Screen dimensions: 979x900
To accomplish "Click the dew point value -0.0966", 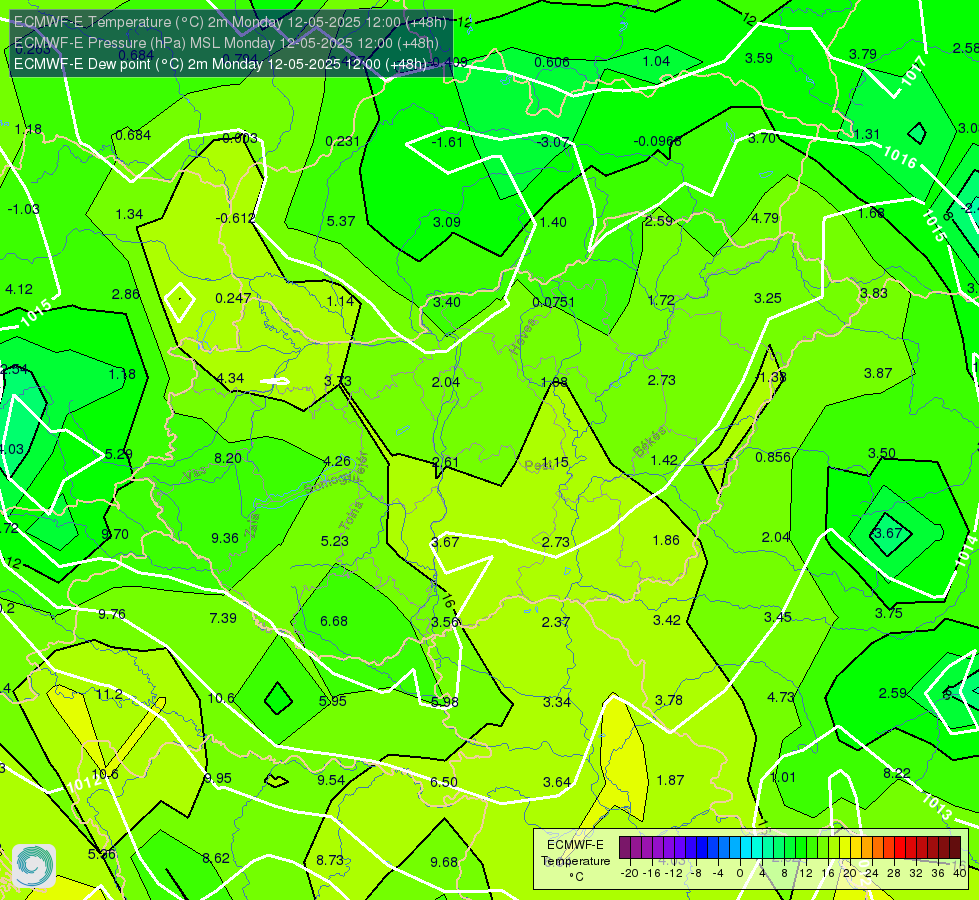I will coord(657,141).
